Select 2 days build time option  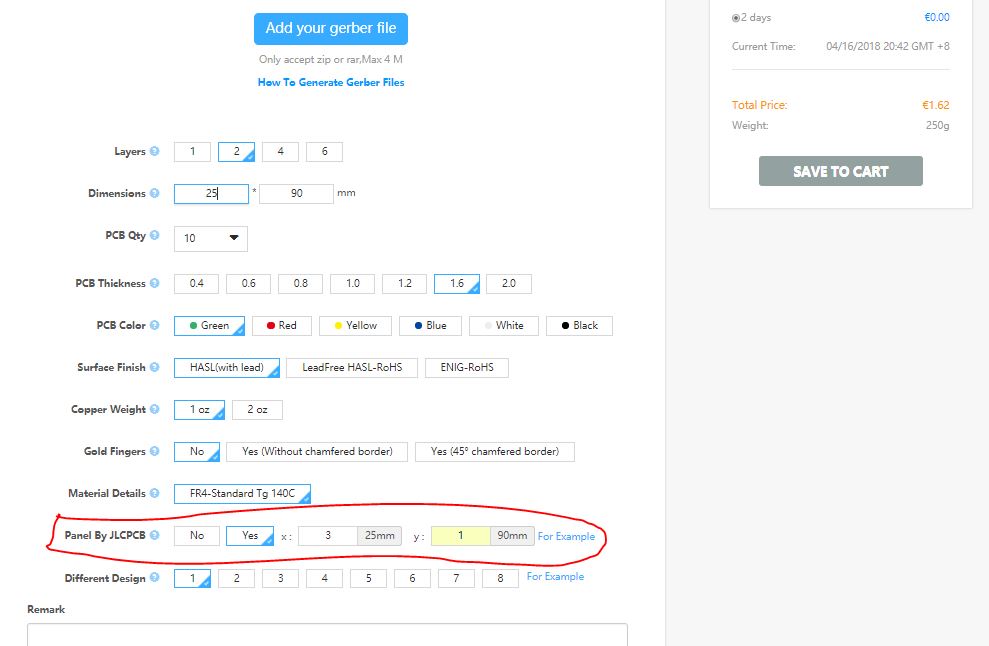pyautogui.click(x=736, y=18)
